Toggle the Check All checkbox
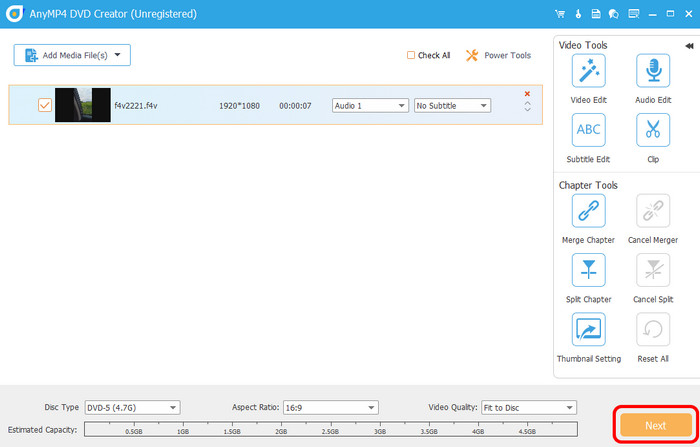This screenshot has width=700, height=447. tap(411, 55)
